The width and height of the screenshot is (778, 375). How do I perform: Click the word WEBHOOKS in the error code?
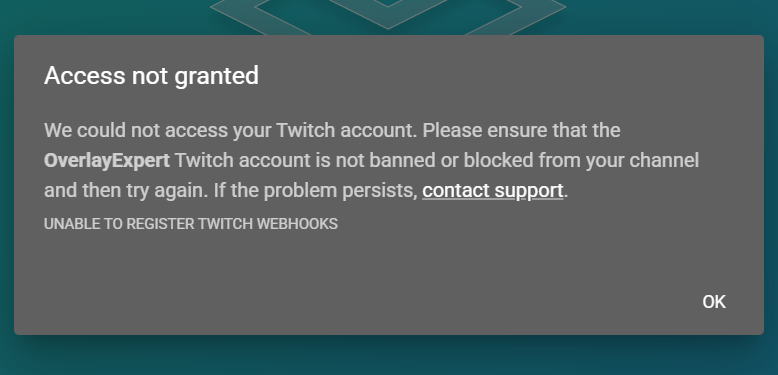[x=297, y=224]
